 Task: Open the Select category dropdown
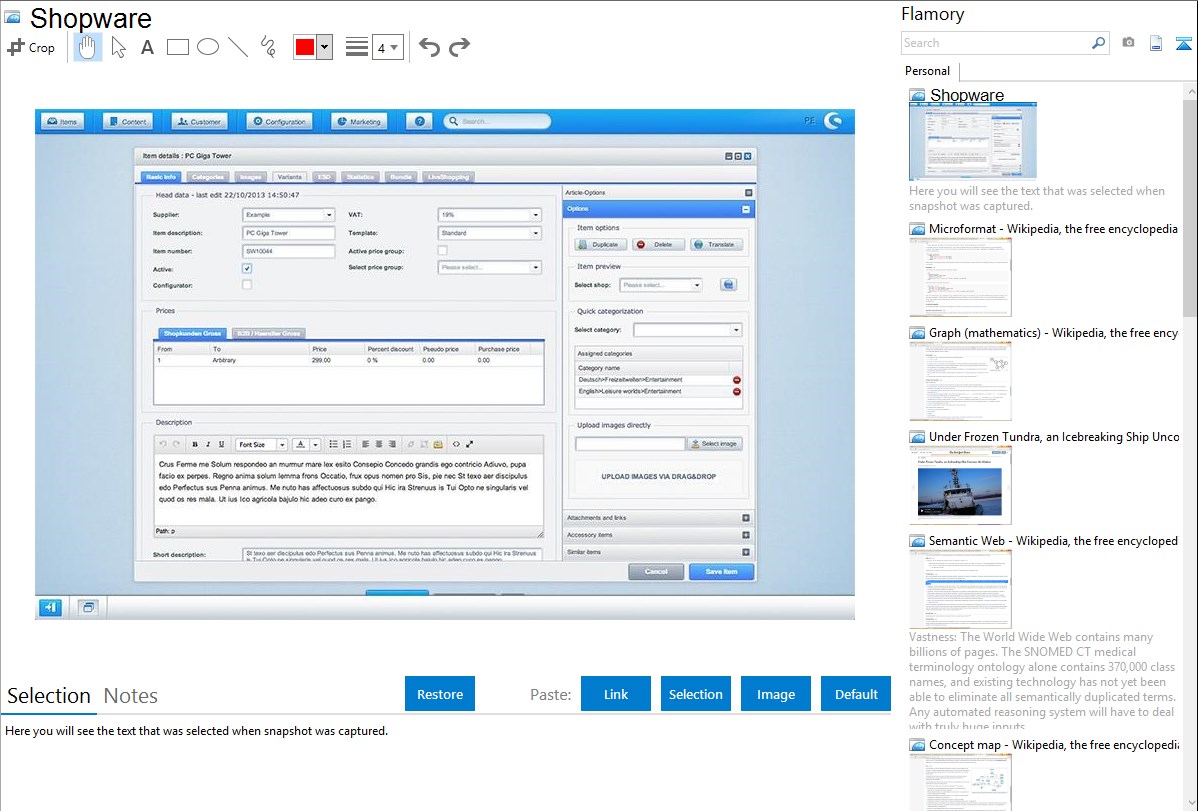click(687, 330)
